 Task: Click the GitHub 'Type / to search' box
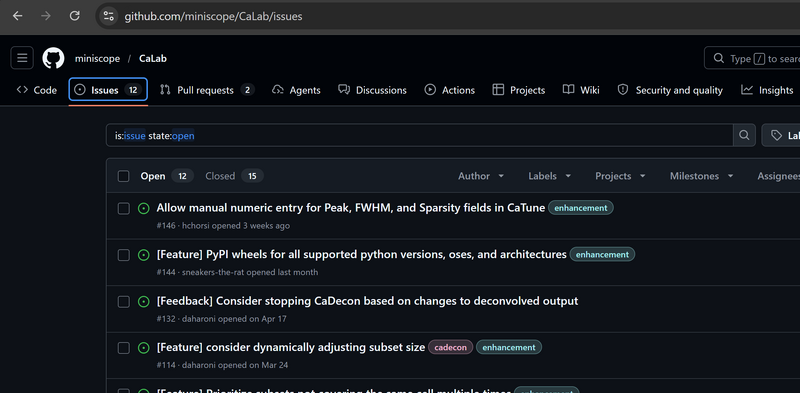click(x=752, y=58)
